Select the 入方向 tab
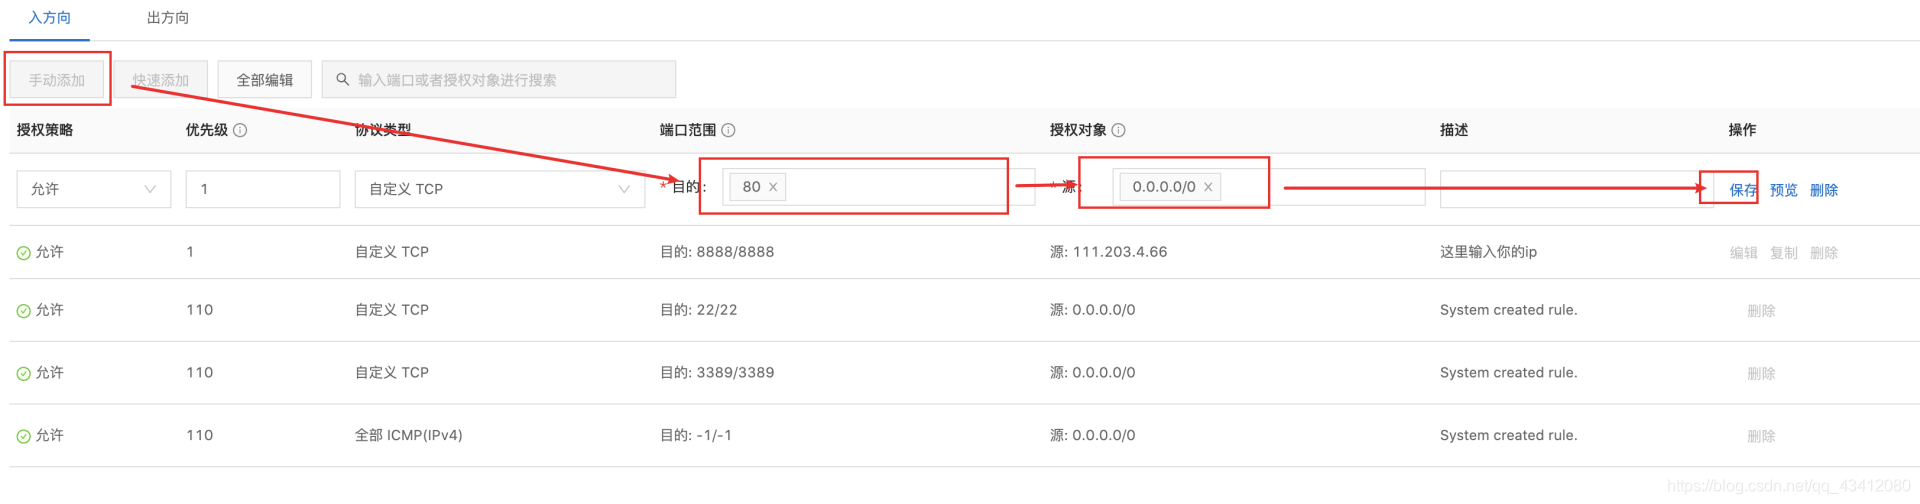The image size is (1920, 504). click(50, 18)
